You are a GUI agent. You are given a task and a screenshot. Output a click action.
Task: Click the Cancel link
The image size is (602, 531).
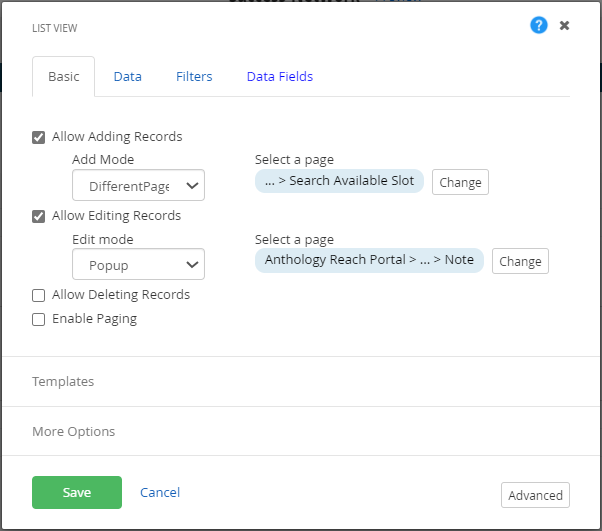[160, 492]
